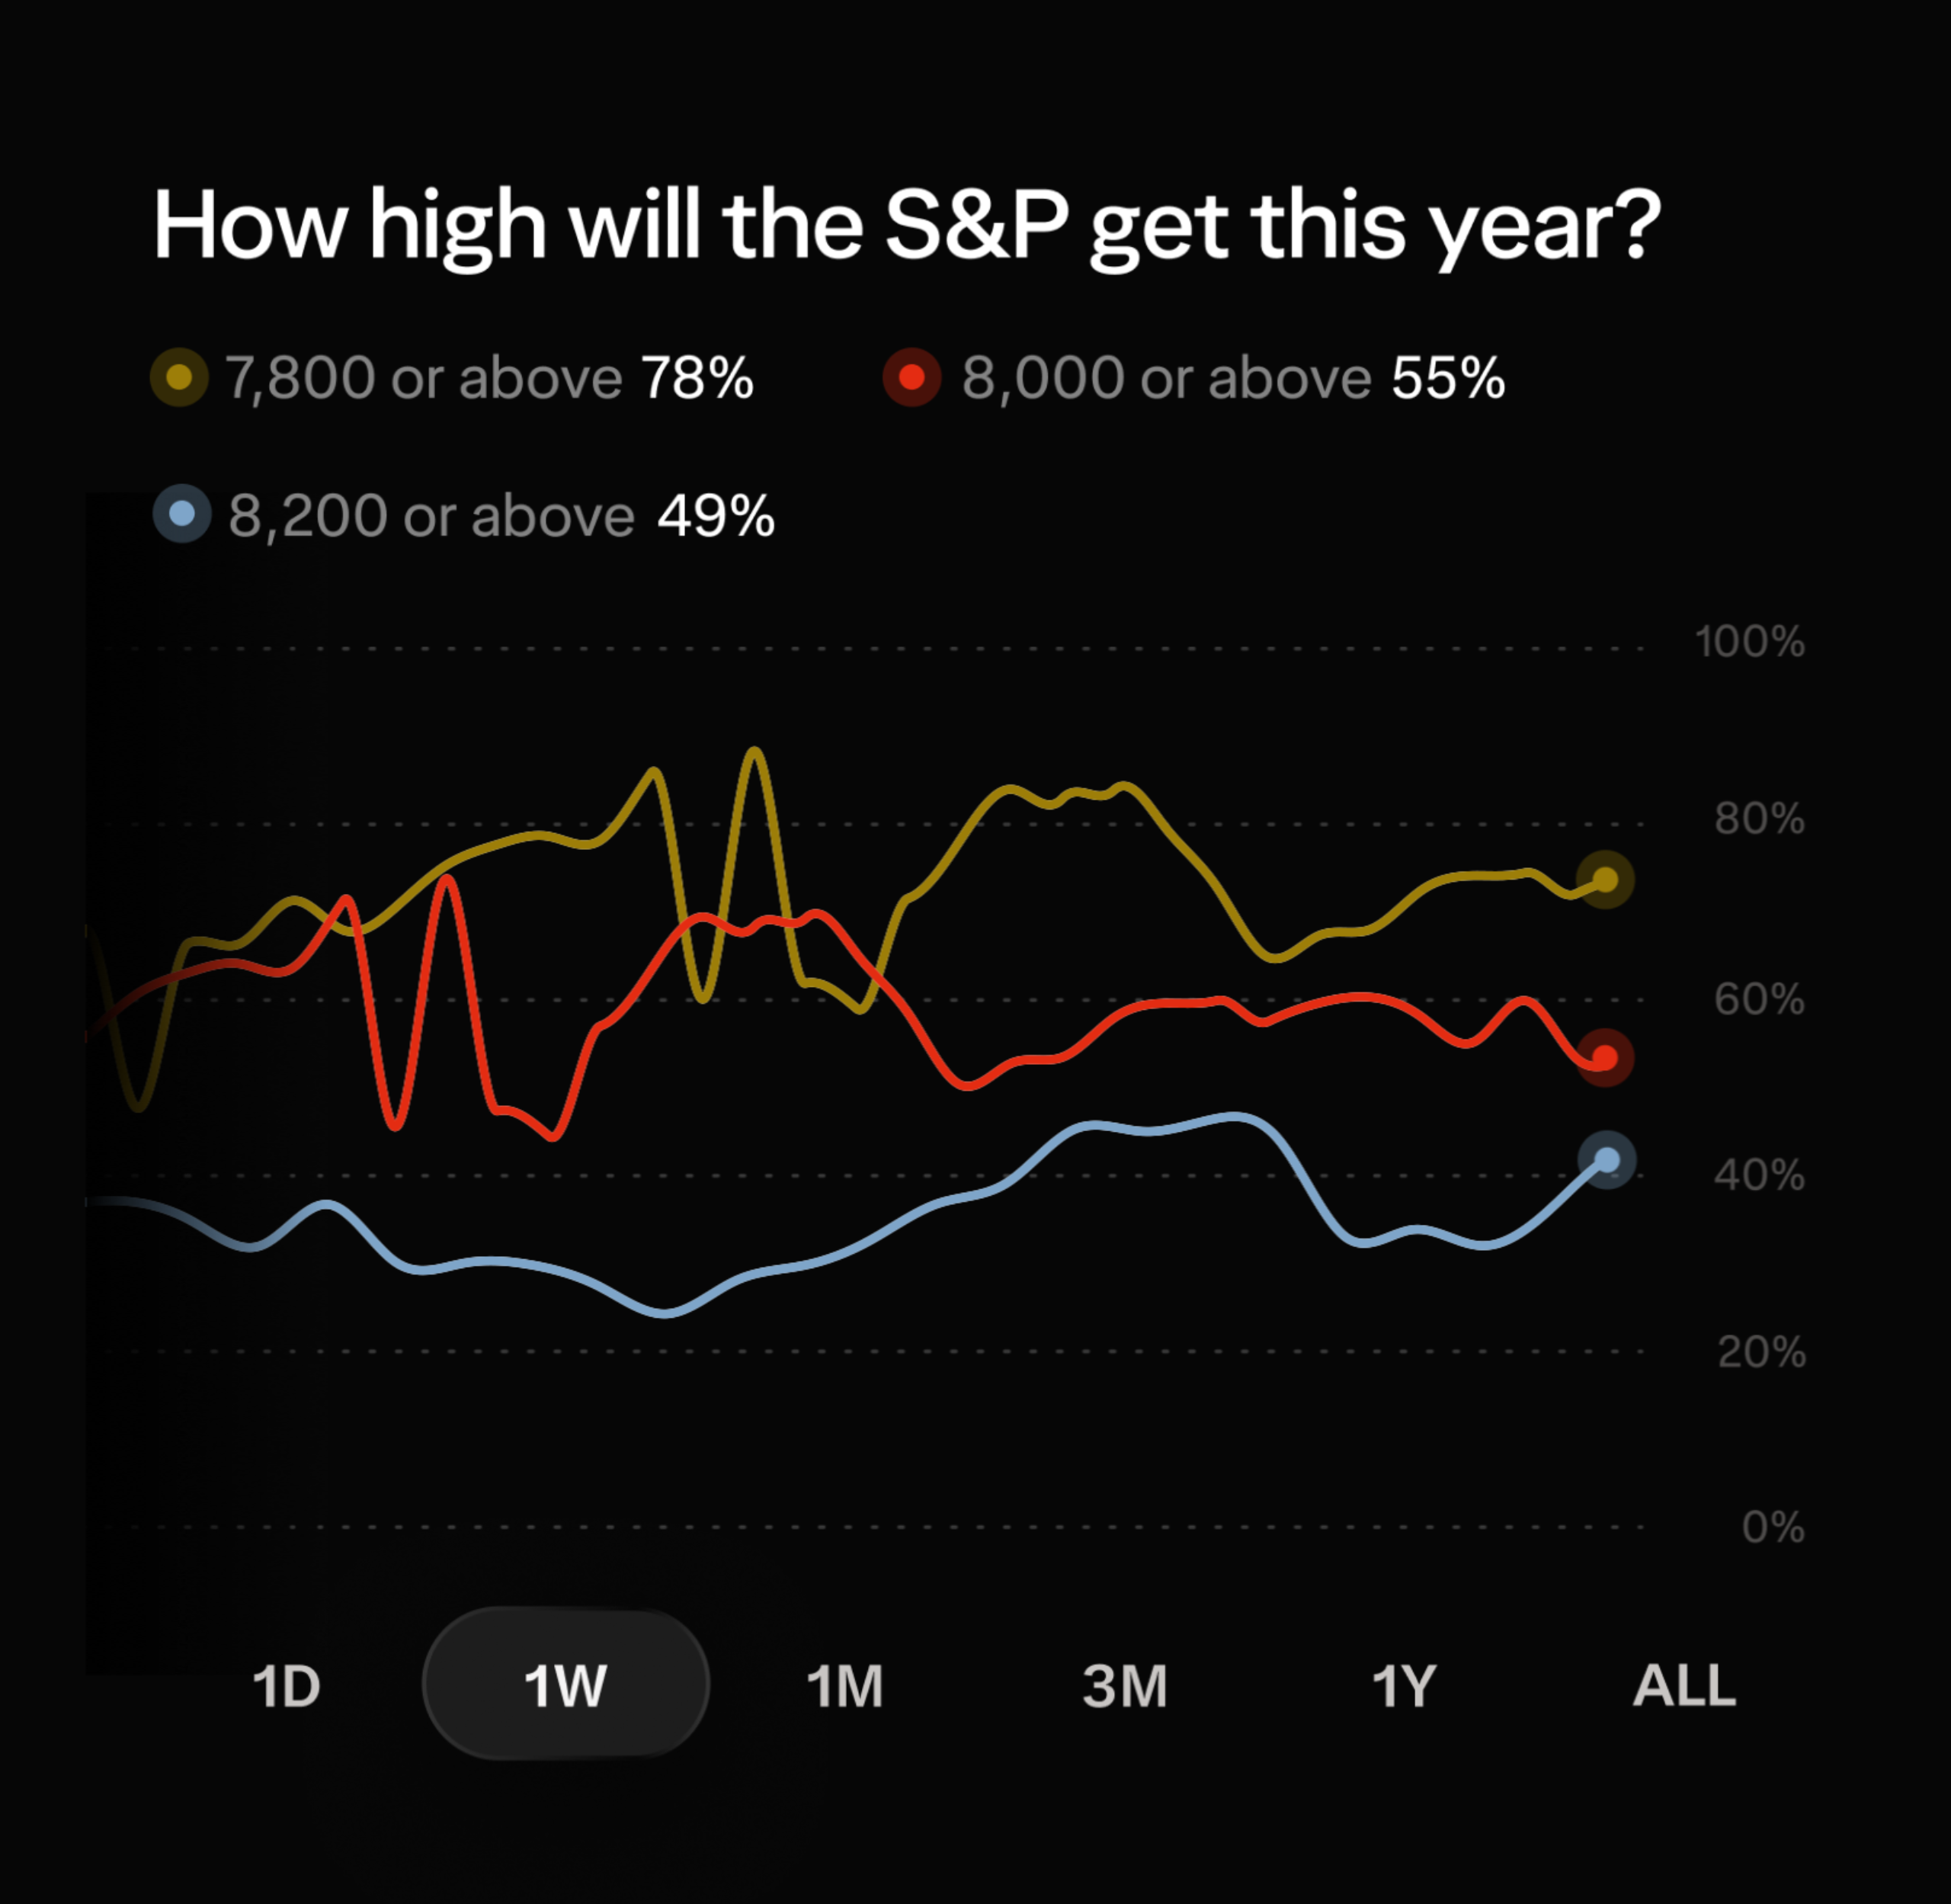The width and height of the screenshot is (1951, 1904).
Task: Click the 78% probability value
Action: coord(697,378)
